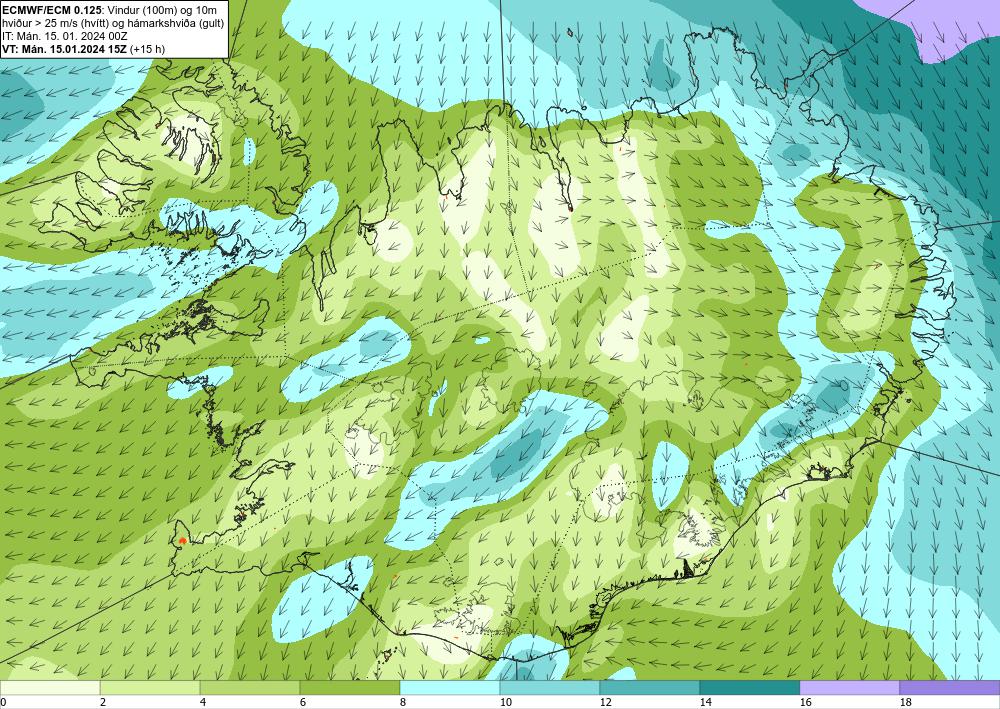The image size is (1000, 709).
Task: Click the legend value label "12"
Action: click(x=605, y=703)
